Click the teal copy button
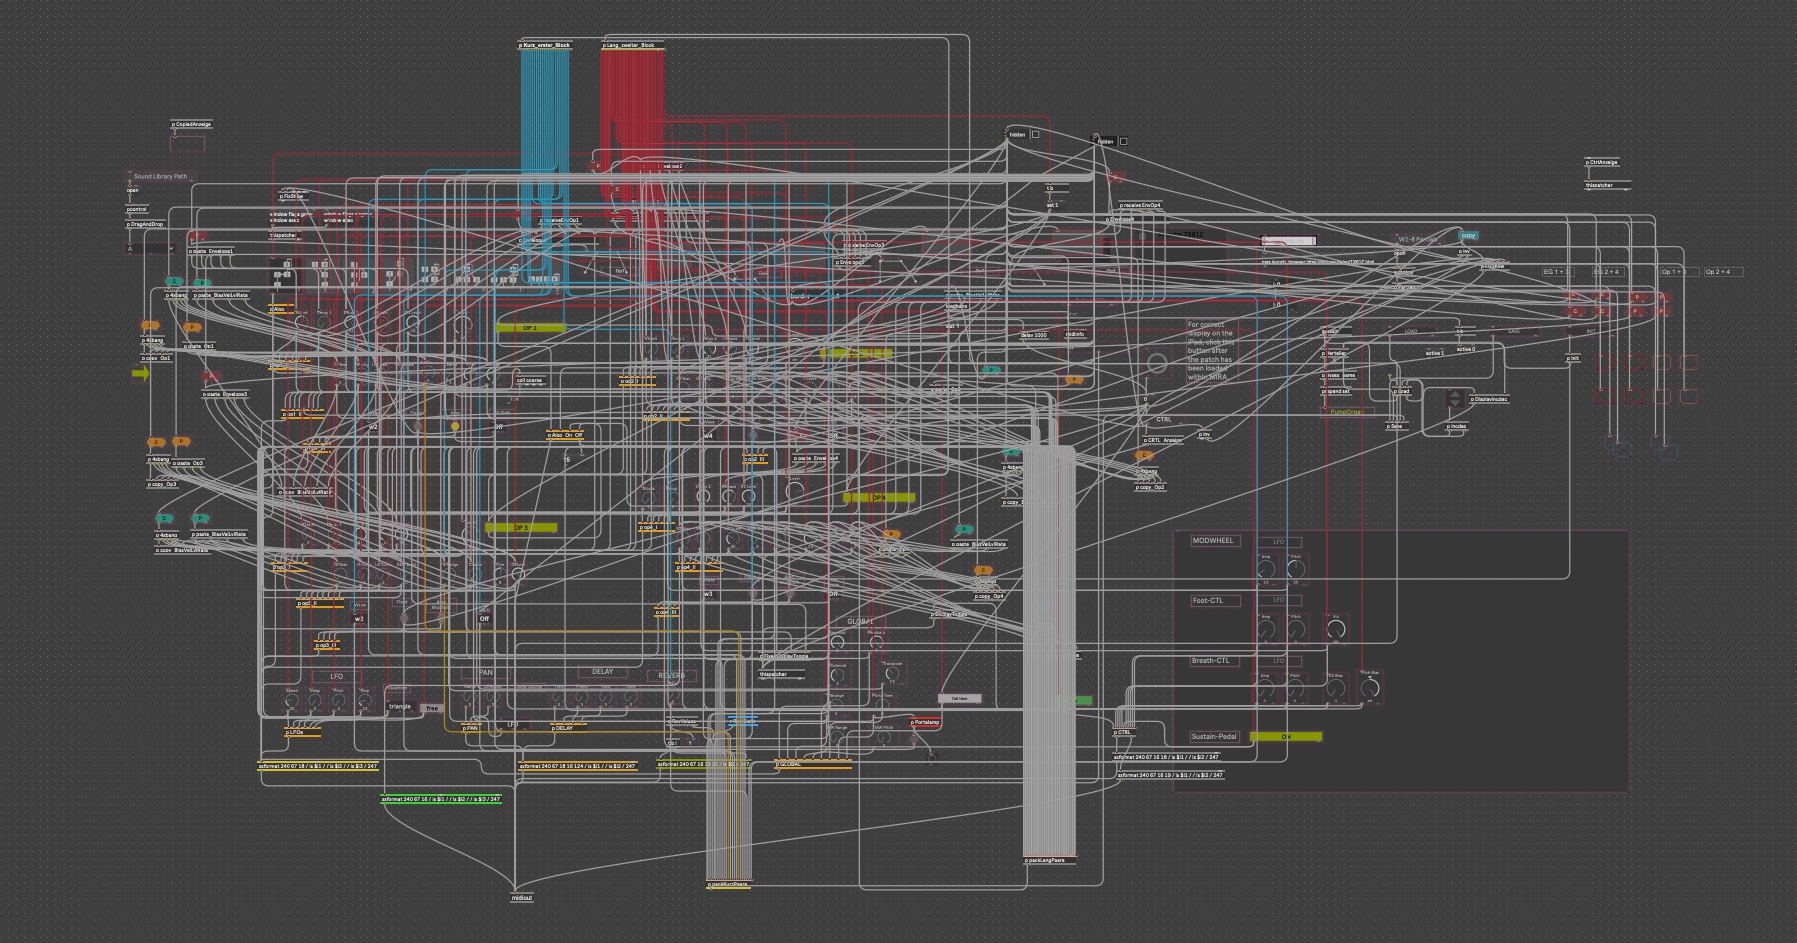 point(1468,236)
